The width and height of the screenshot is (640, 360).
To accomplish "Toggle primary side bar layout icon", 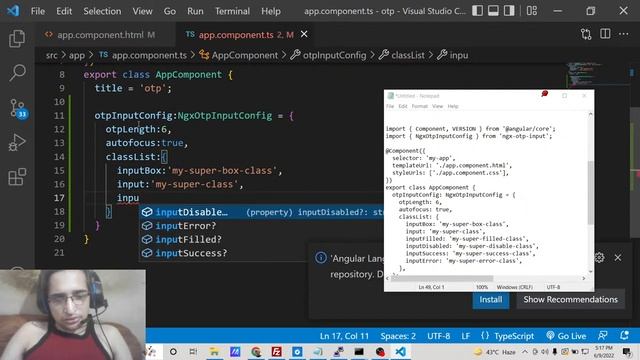I will [x=477, y=11].
